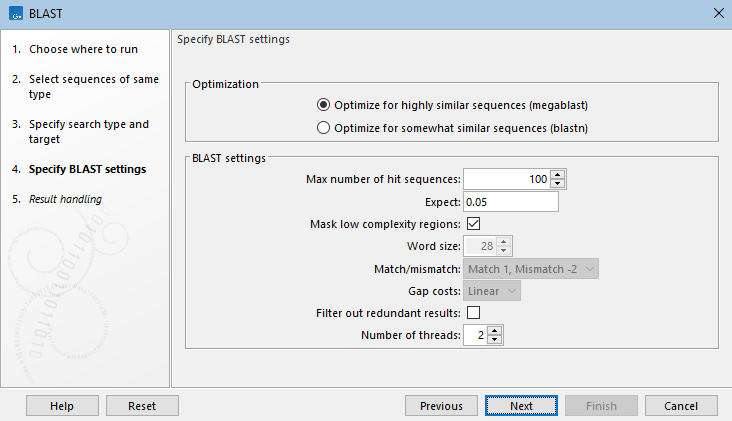Open the Match/mismatch dropdown
Viewport: 732px width, 421px height.
[531, 269]
